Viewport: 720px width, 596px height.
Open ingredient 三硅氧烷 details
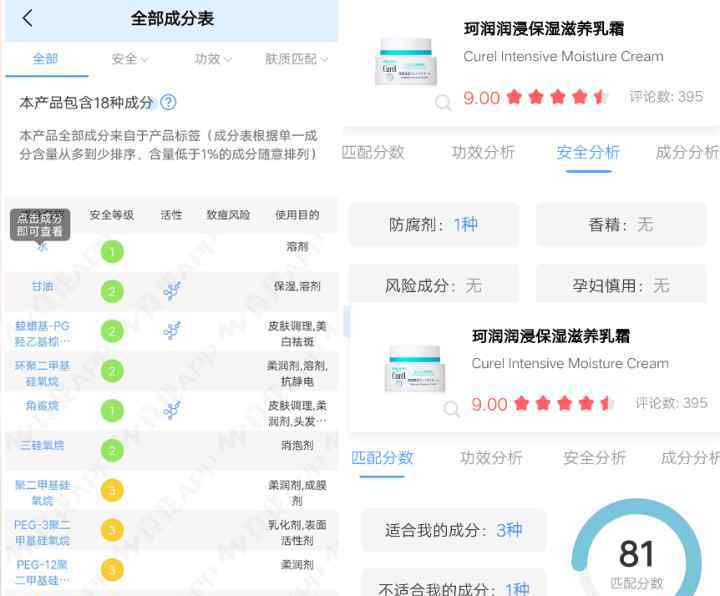[42, 445]
